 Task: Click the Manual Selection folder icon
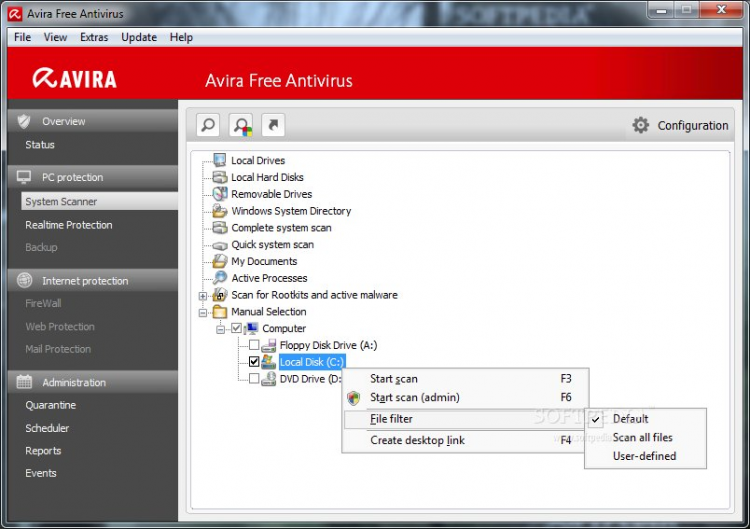[220, 311]
